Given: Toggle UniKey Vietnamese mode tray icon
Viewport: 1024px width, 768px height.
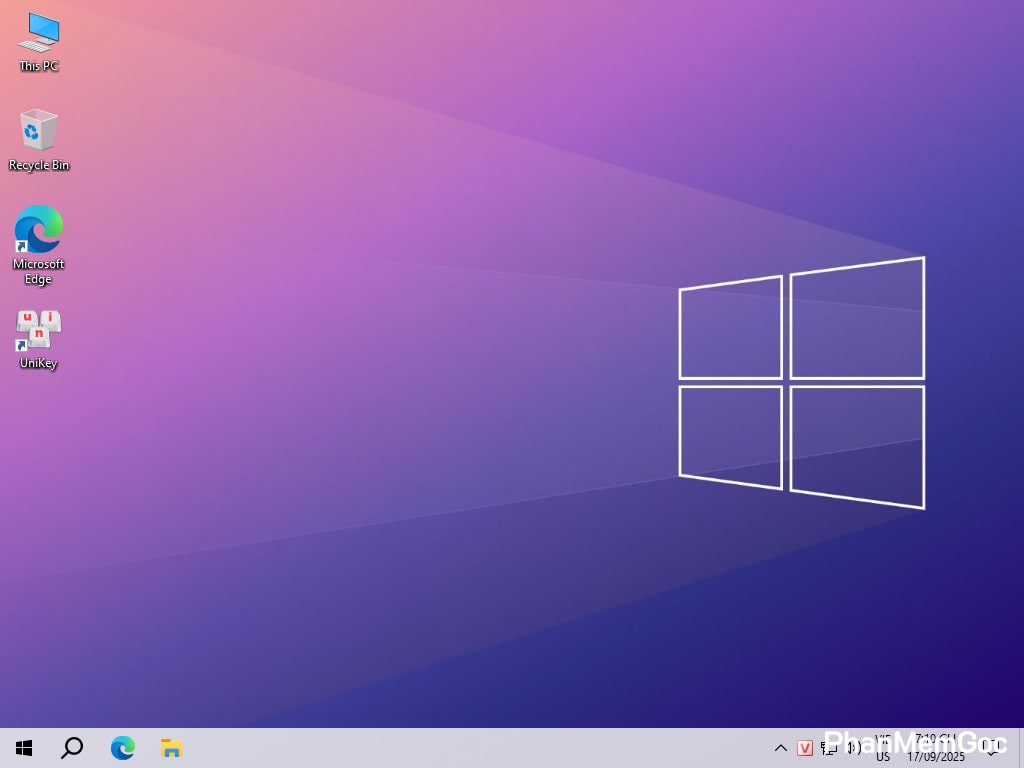Looking at the screenshot, I should [x=805, y=748].
